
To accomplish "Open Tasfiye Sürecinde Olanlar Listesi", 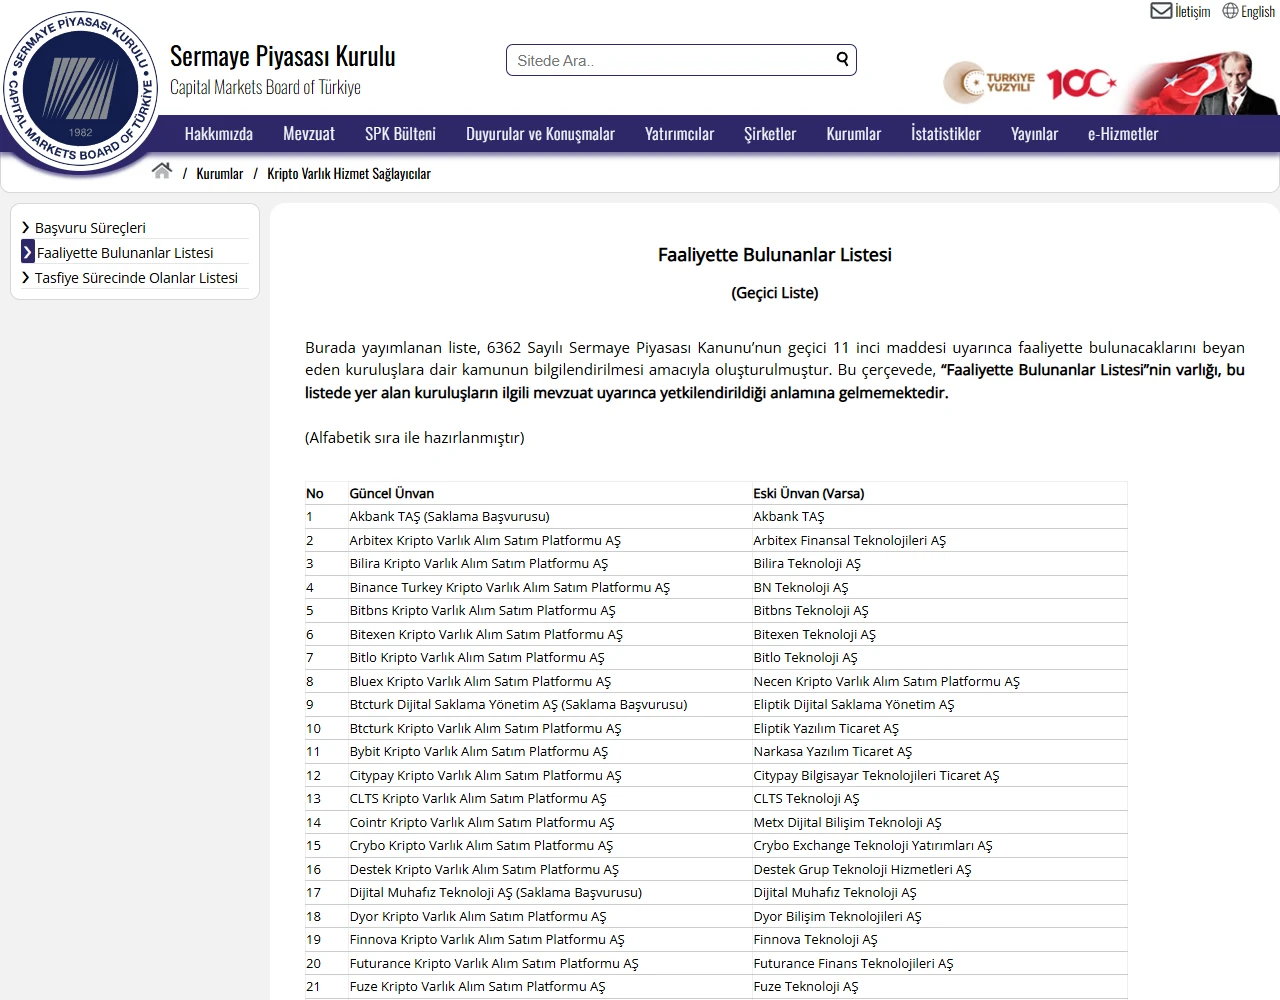I will [x=136, y=278].
